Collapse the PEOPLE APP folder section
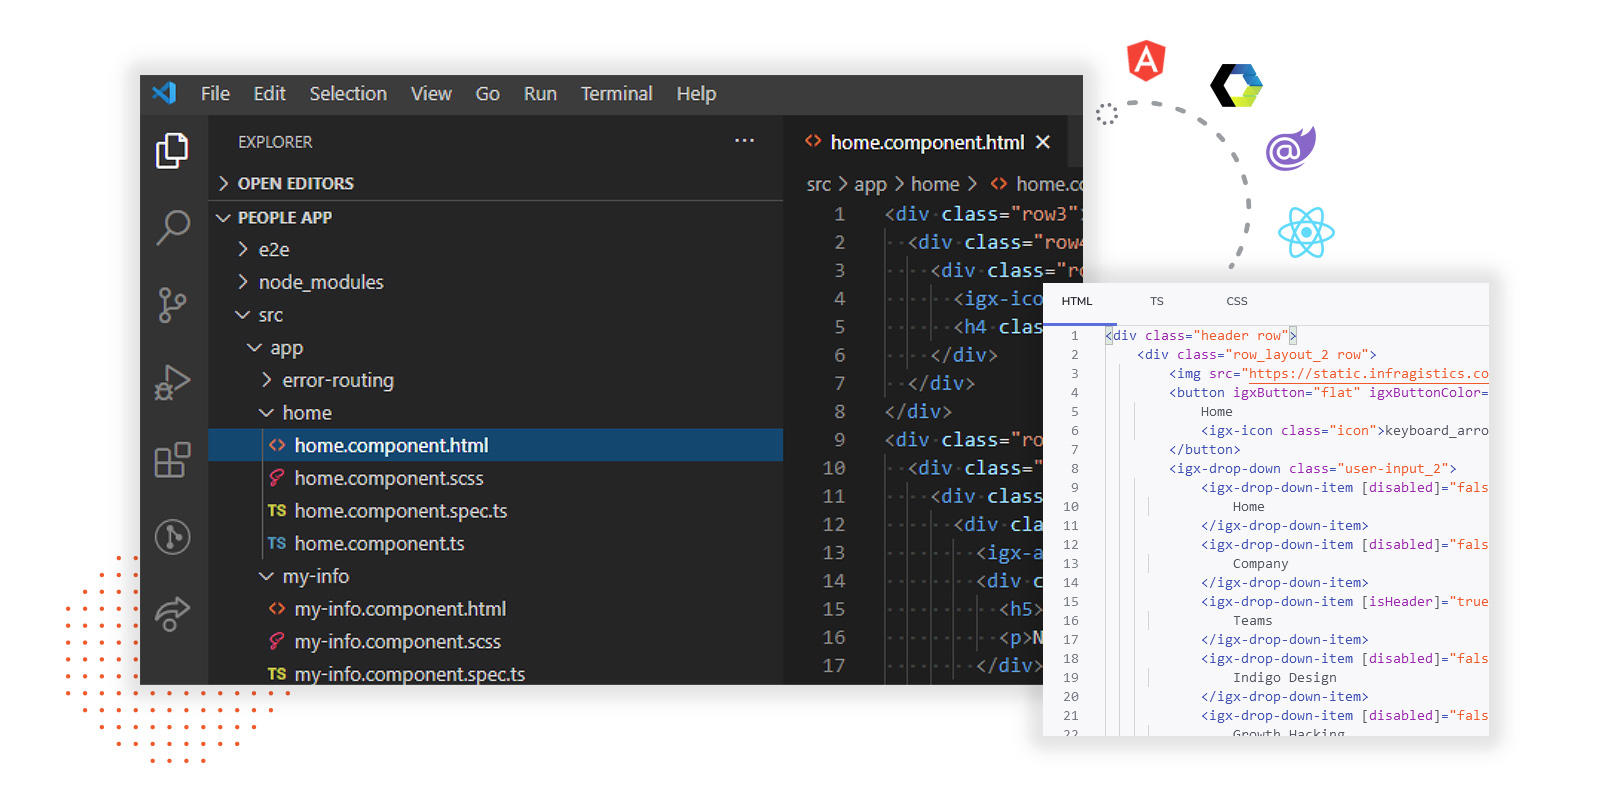1600x794 pixels. coord(284,218)
